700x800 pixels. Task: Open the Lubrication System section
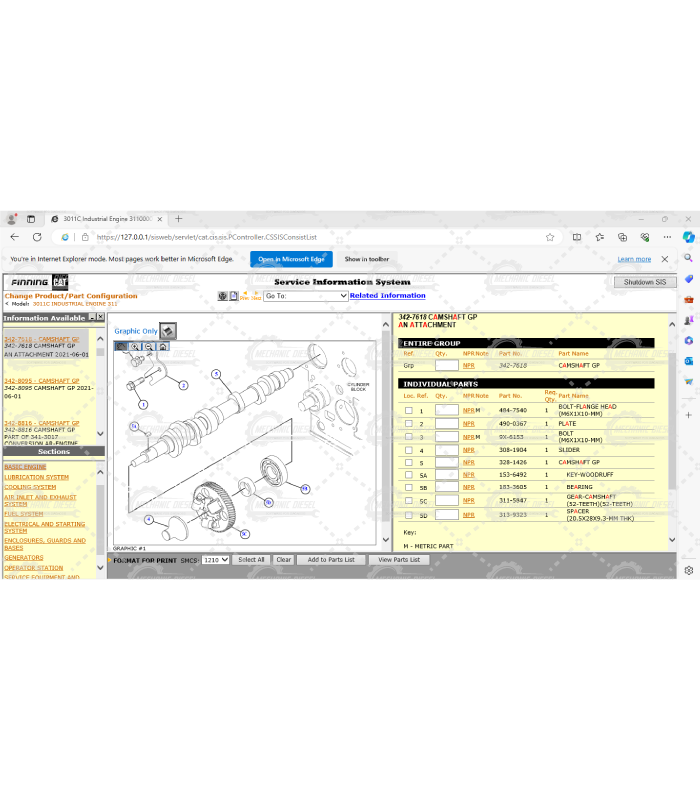tap(36, 477)
